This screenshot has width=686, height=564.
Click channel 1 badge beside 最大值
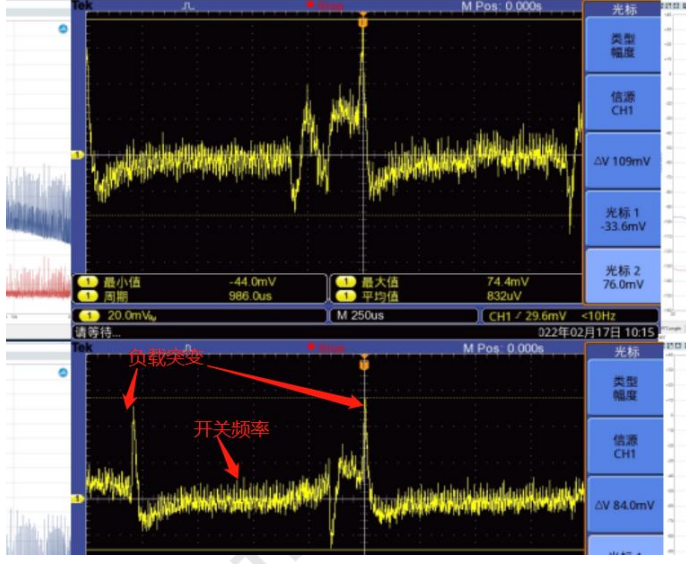346,282
